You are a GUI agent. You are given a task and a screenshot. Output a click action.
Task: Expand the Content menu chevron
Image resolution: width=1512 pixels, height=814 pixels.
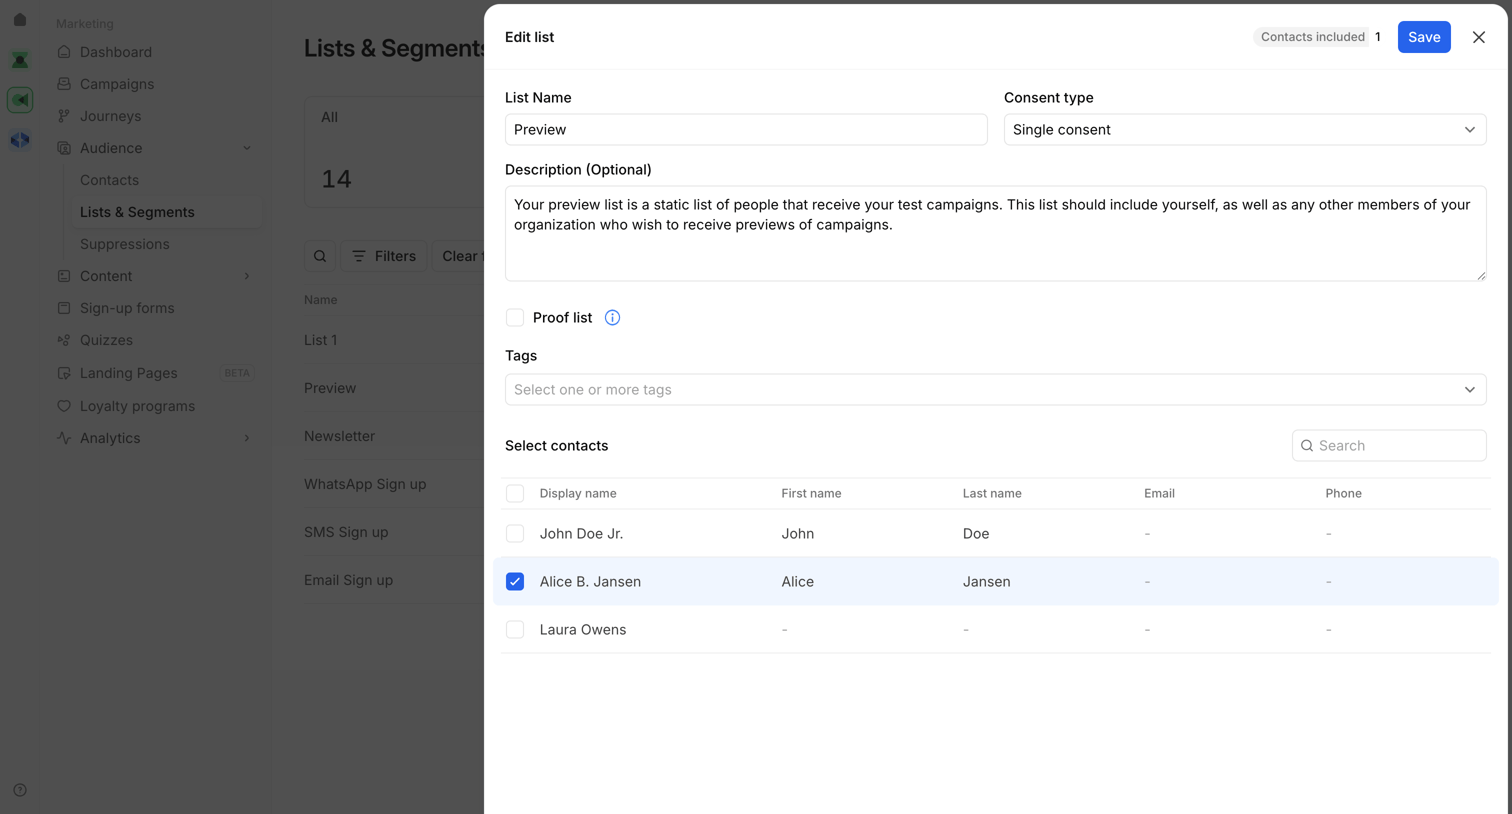[x=247, y=276]
